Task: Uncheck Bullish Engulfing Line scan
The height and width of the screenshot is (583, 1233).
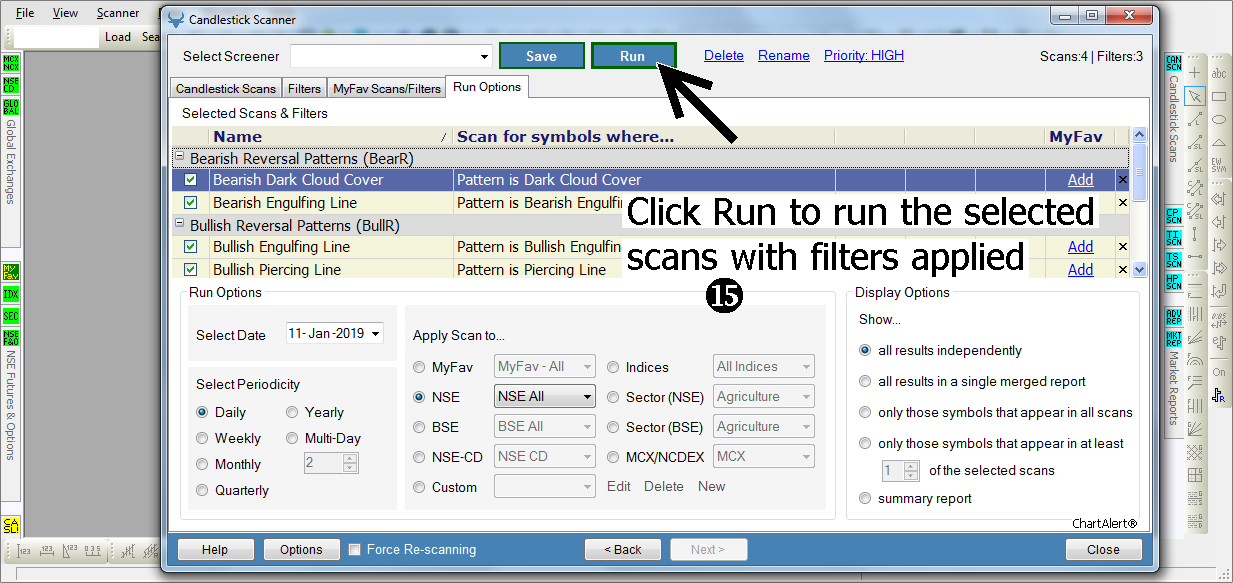Action: [191, 247]
